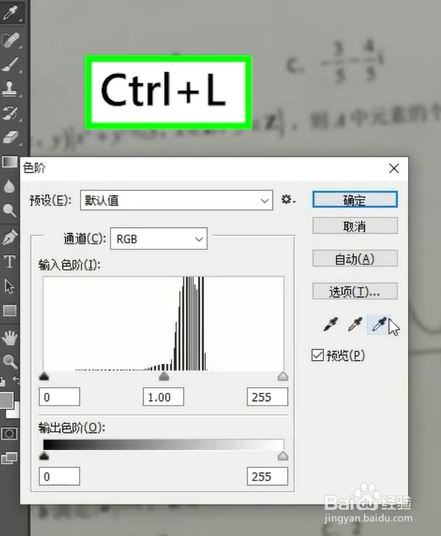Click the 输入色阶(I): label
The height and width of the screenshot is (536, 441).
point(70,265)
